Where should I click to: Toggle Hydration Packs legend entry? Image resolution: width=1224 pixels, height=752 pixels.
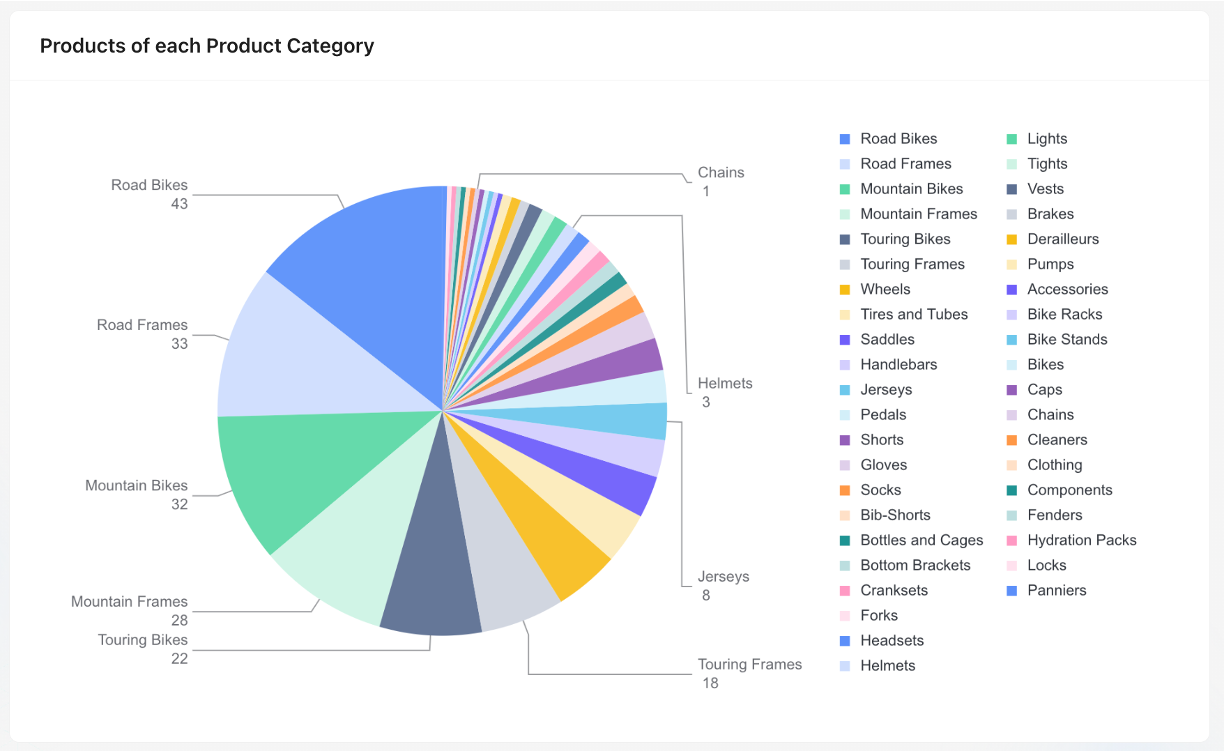pyautogui.click(x=1081, y=540)
